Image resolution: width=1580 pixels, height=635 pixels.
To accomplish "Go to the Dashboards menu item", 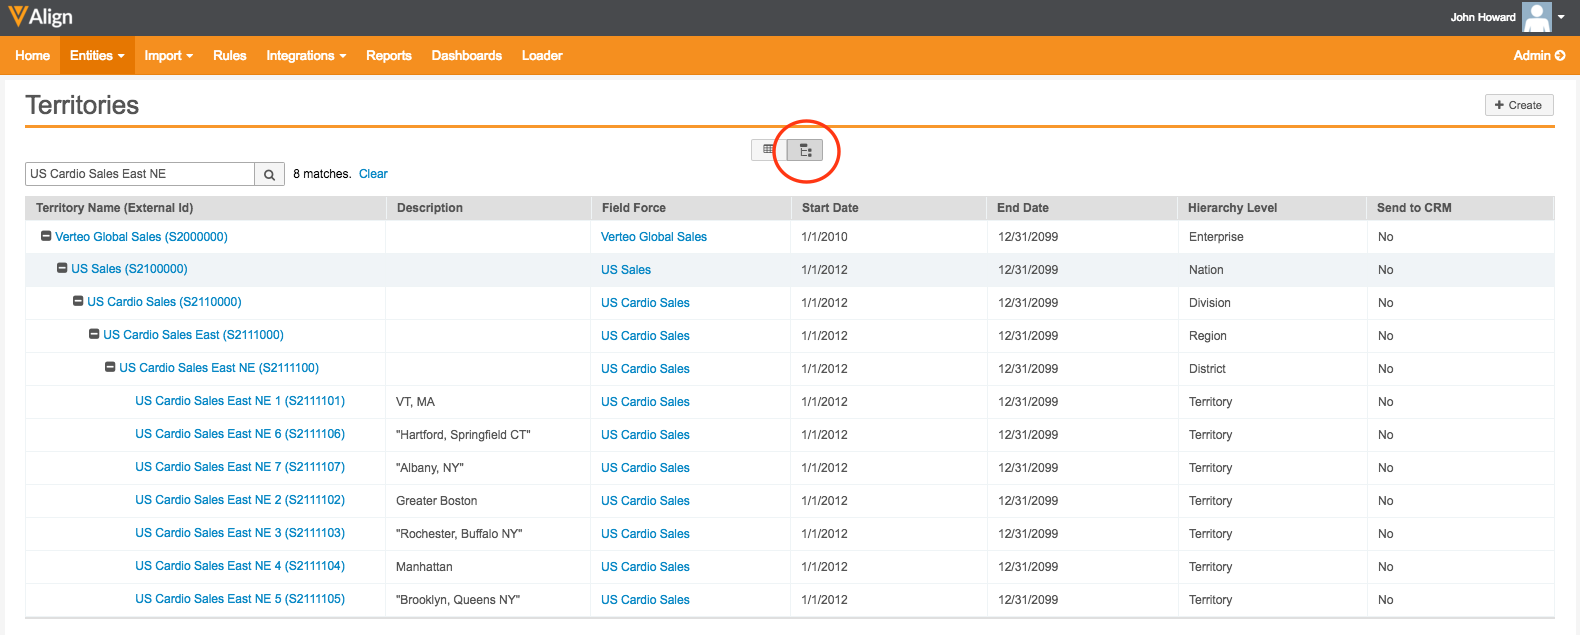I will pos(466,56).
